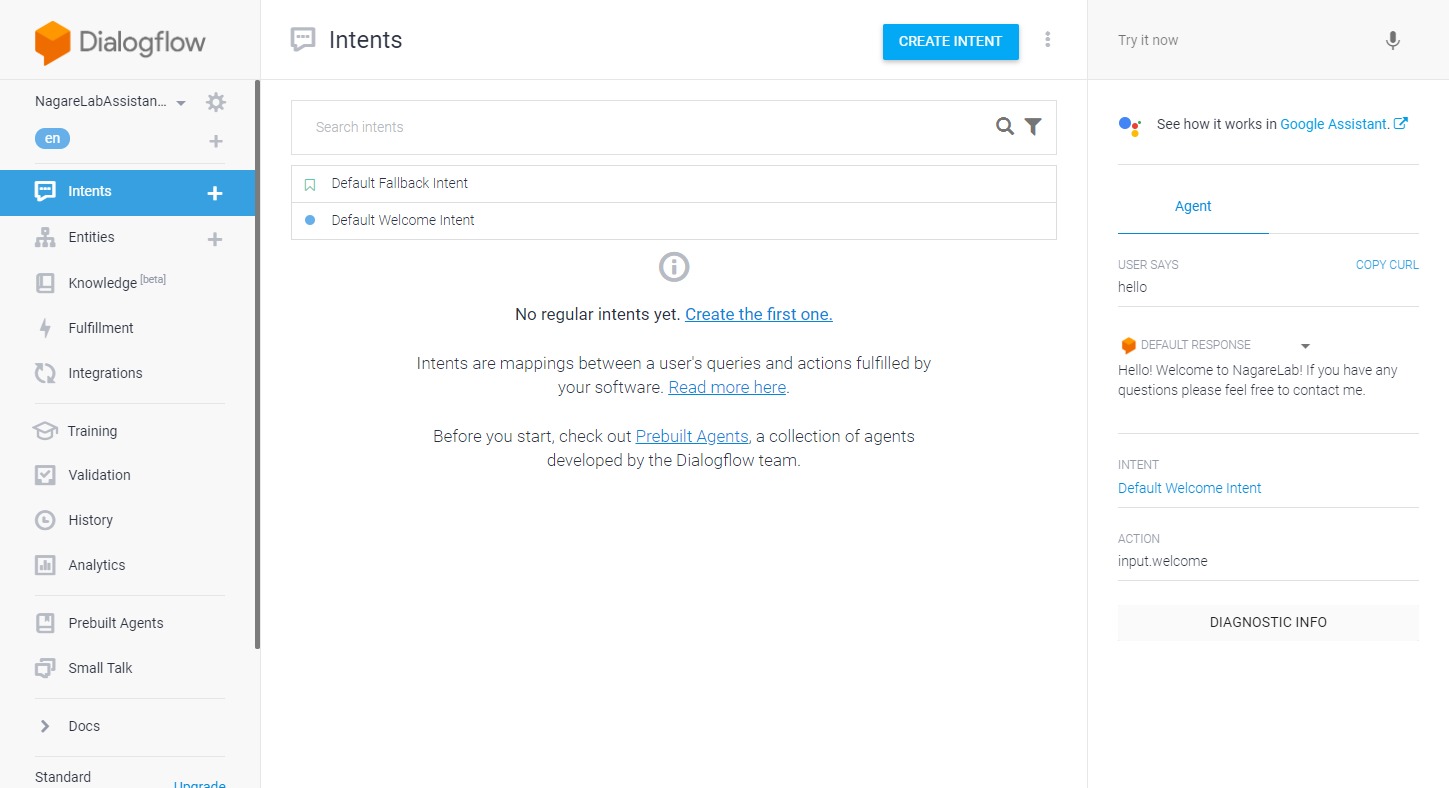Viewport: 1449px width, 788px height.
Task: Open Knowledge beta section
Action: pos(117,282)
